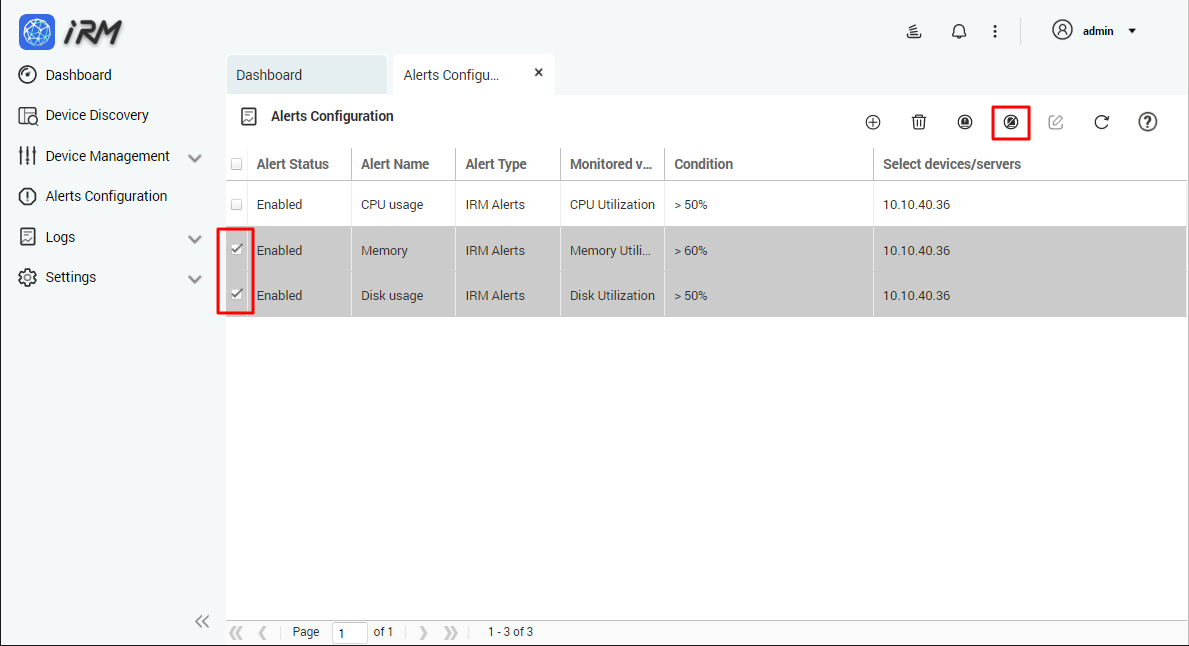The height and width of the screenshot is (646, 1189).
Task: Go to last page using pagination arrows
Action: point(451,631)
